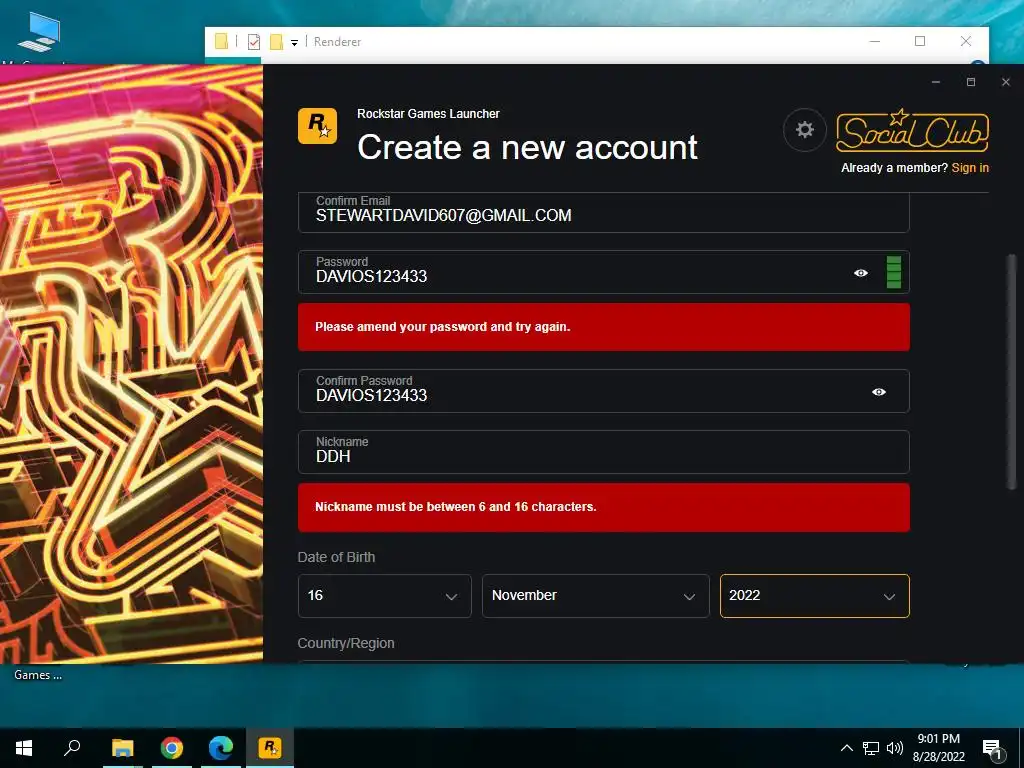Show hidden system tray icons

coord(846,748)
